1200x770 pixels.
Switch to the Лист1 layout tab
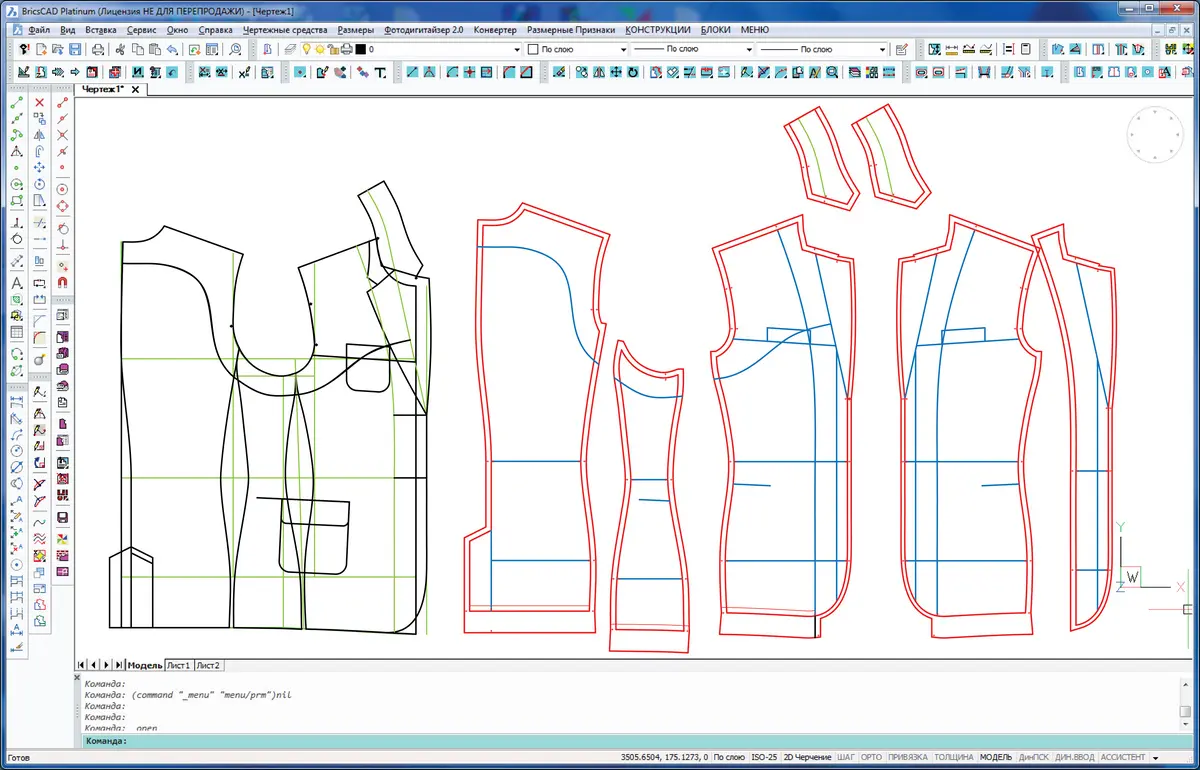click(178, 665)
